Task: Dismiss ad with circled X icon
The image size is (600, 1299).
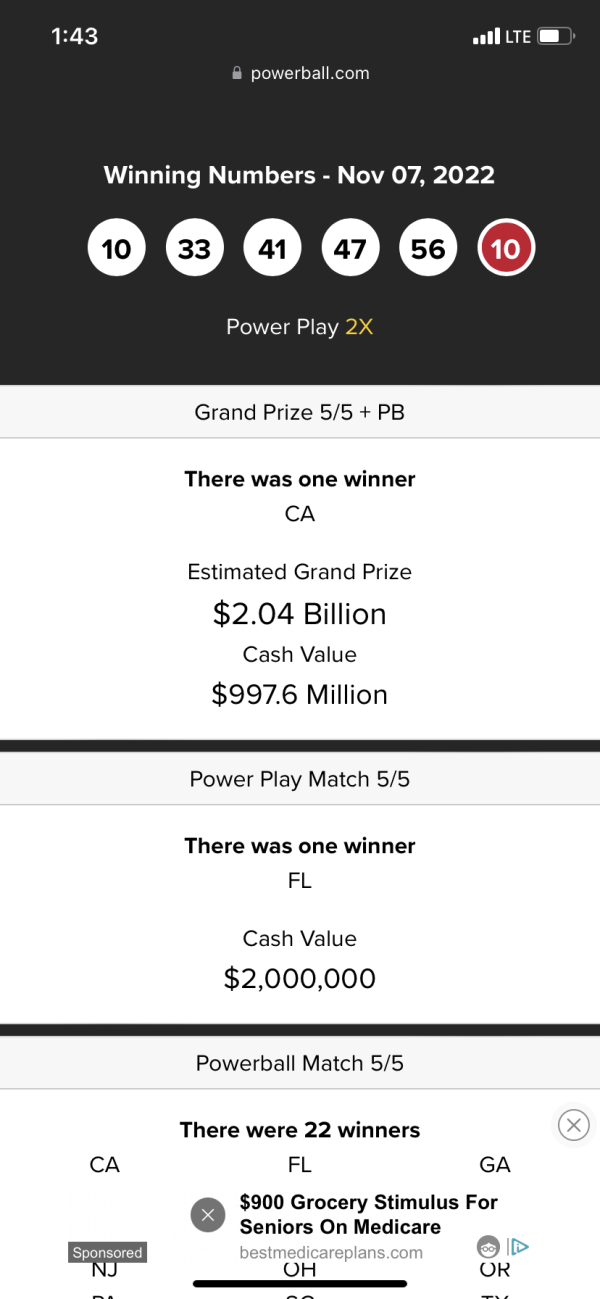Action: tap(573, 1125)
